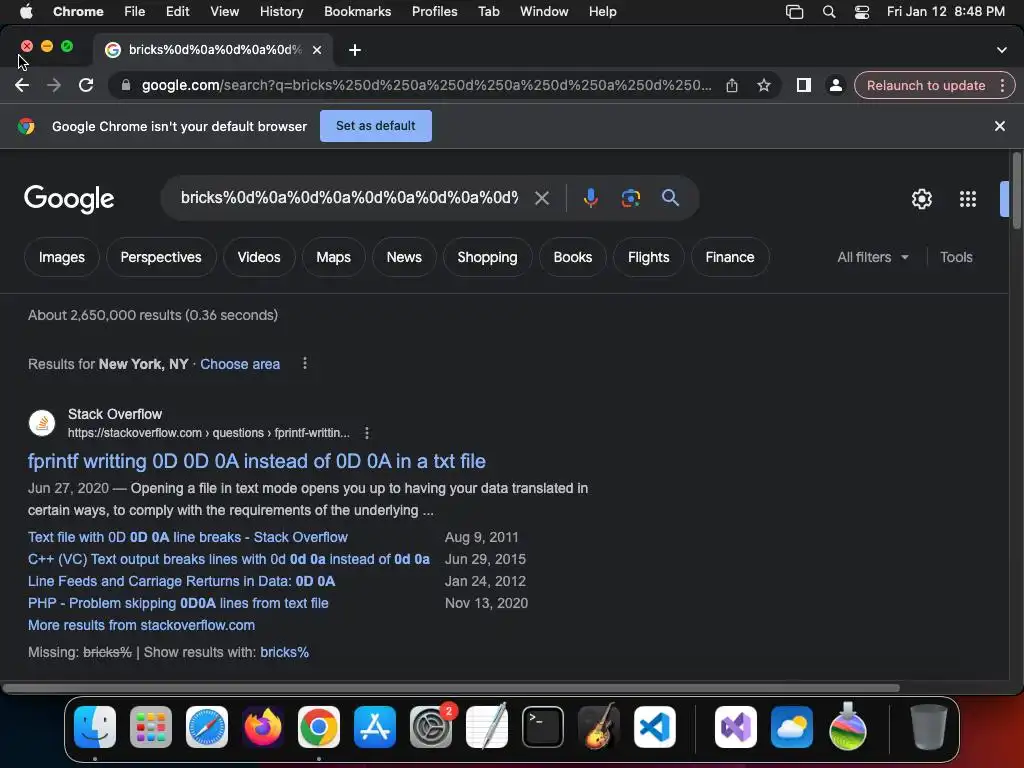Screen dimensions: 1024x768
Task: Open Tools search options
Action: [x=956, y=257]
